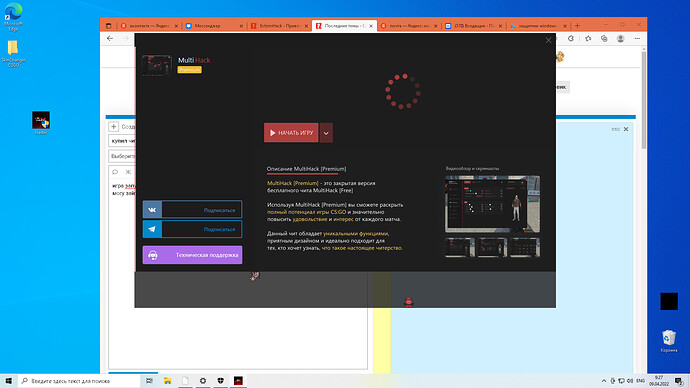Select the second small screenshot thumbnail
Screen dimensions: 690x388
(x=492, y=247)
